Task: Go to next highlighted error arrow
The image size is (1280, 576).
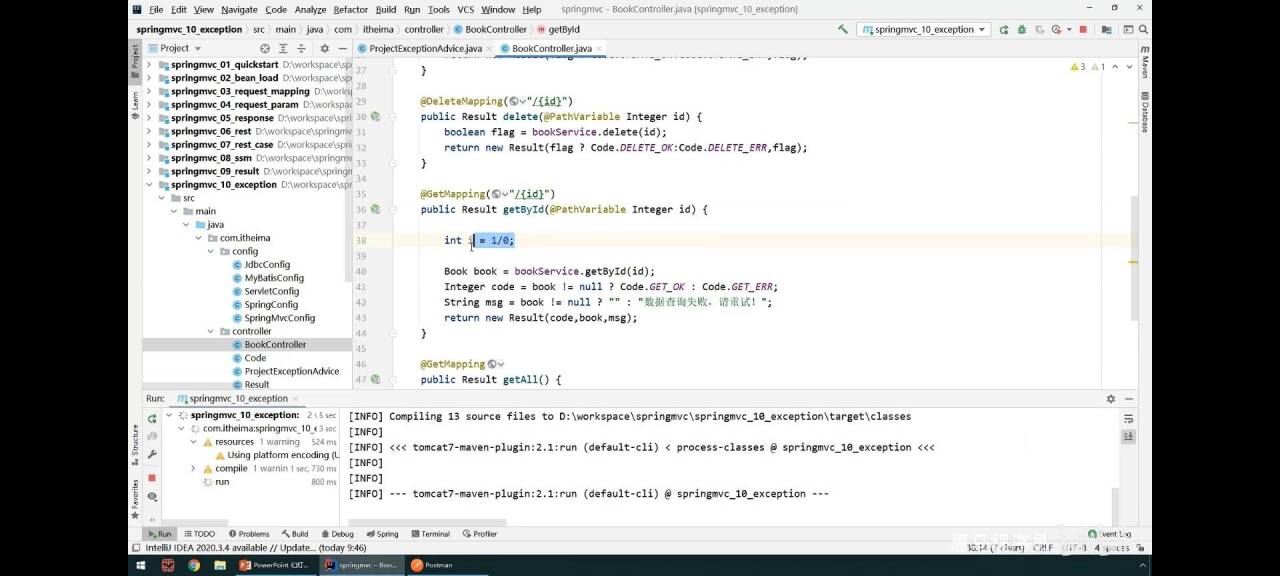Action: pyautogui.click(x=1128, y=67)
